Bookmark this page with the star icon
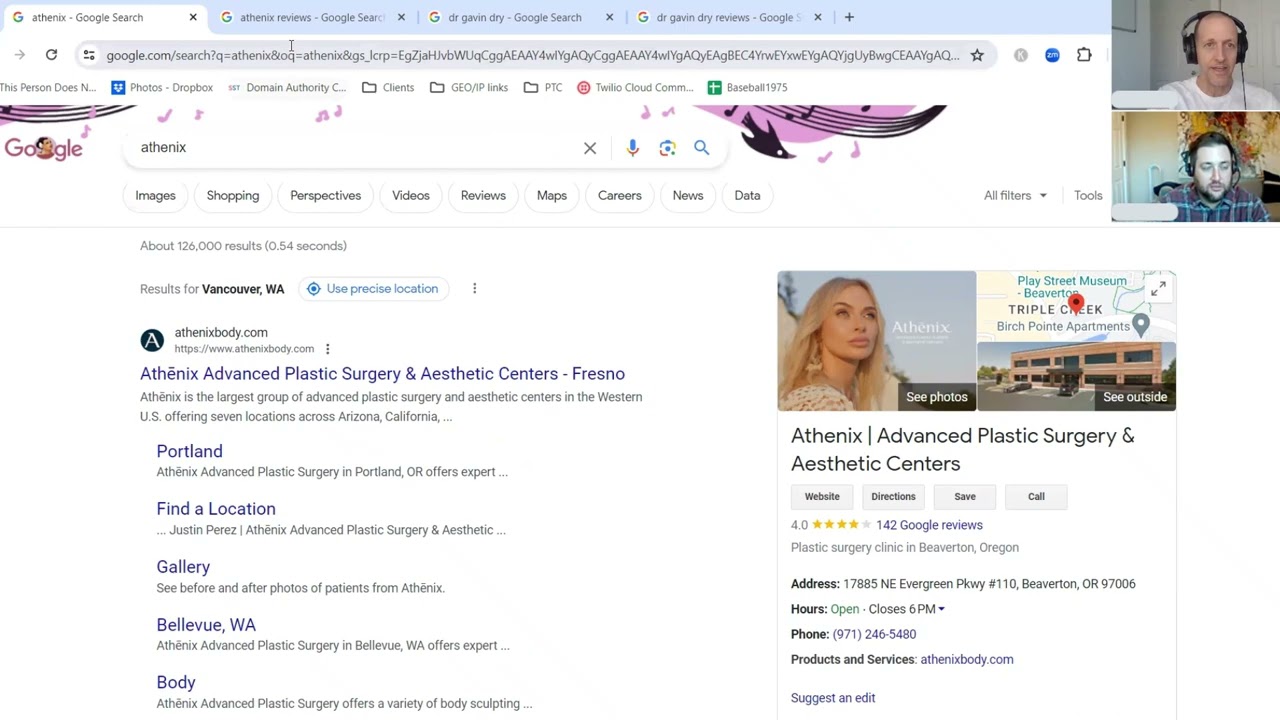1280x720 pixels. pos(977,55)
